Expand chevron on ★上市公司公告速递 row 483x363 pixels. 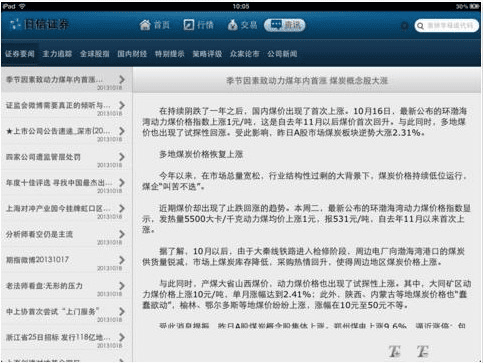122,131
